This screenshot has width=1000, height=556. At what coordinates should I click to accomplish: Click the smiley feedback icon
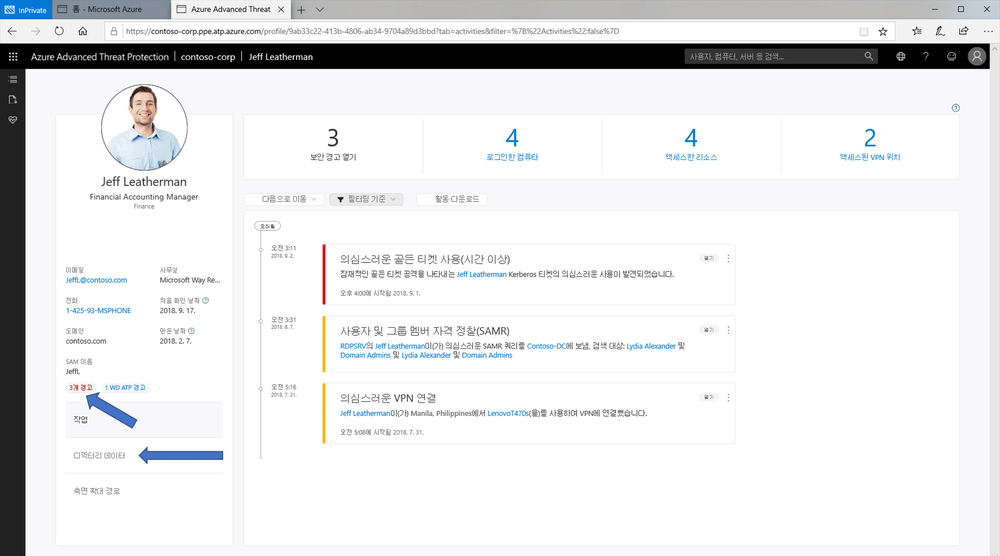click(951, 57)
